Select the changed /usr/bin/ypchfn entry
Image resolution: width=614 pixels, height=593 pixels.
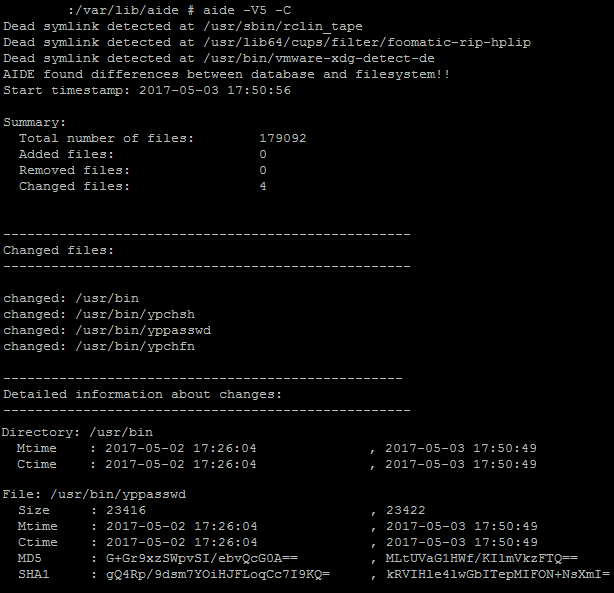click(99, 347)
